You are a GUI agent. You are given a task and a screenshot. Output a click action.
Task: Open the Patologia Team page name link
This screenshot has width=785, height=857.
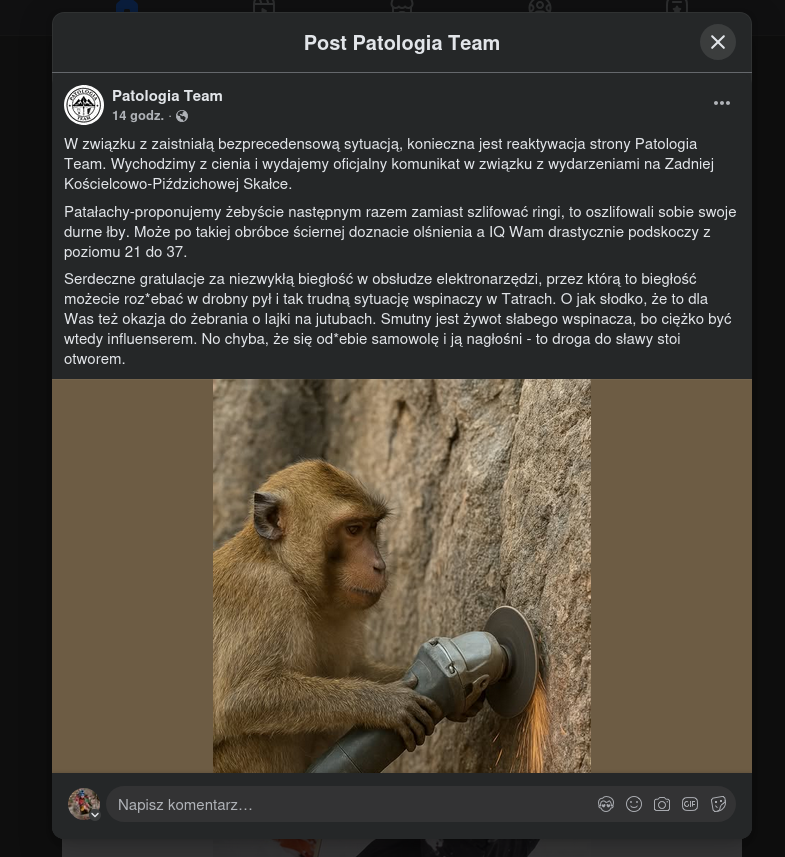point(167,96)
